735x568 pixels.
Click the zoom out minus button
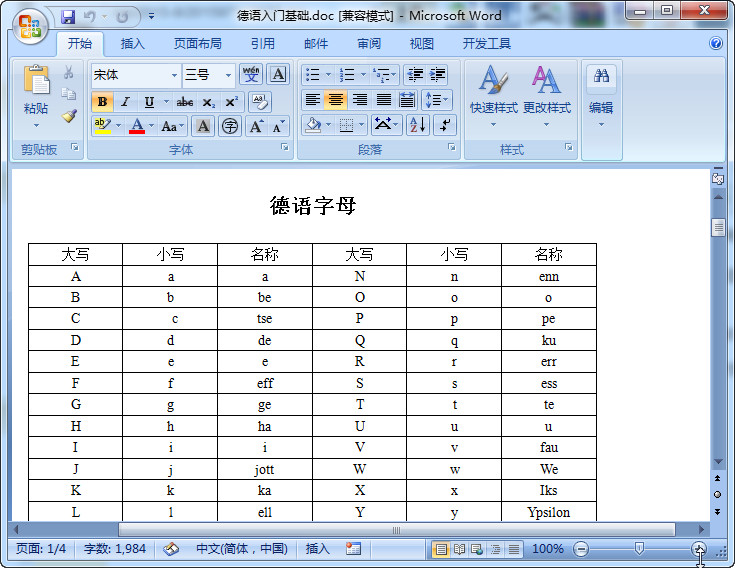point(581,549)
